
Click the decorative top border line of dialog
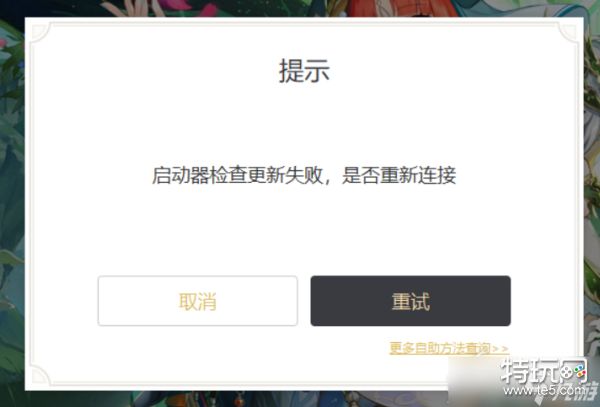click(x=304, y=23)
